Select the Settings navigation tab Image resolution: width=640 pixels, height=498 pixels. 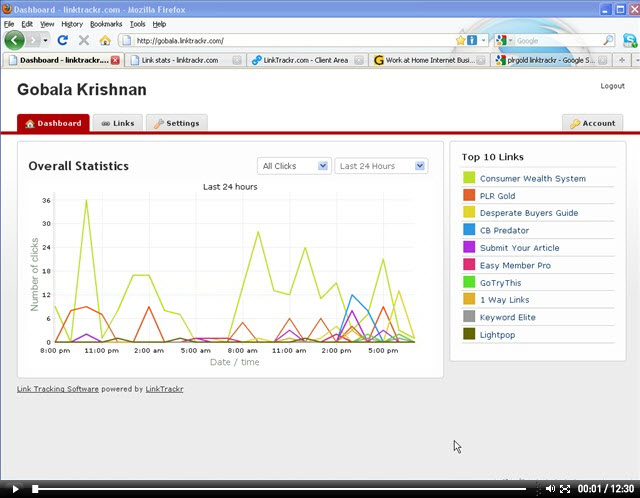point(177,123)
